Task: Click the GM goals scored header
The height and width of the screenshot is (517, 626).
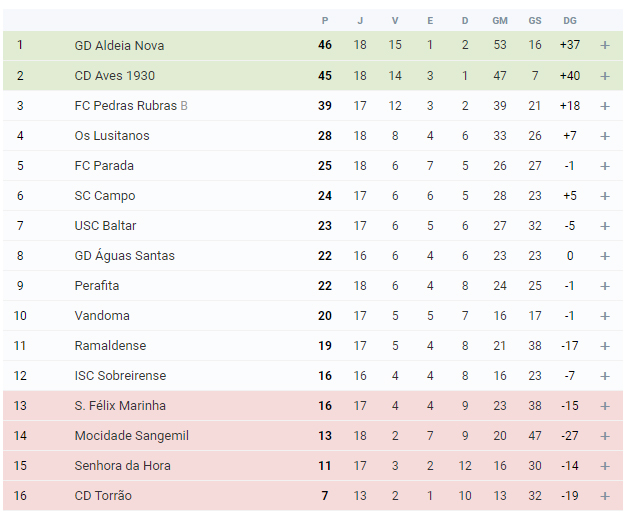Action: pyautogui.click(x=500, y=21)
